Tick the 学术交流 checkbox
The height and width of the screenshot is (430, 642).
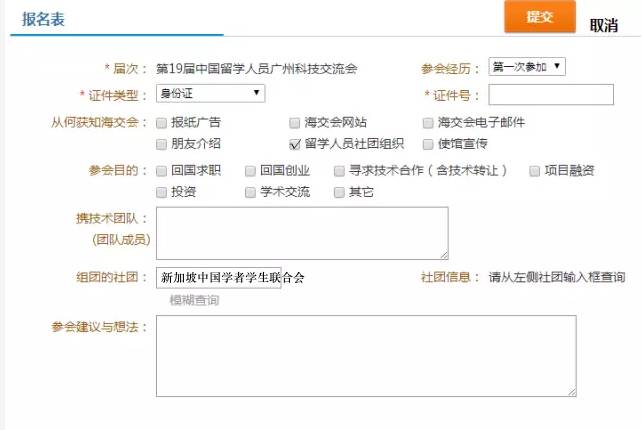[x=250, y=192]
